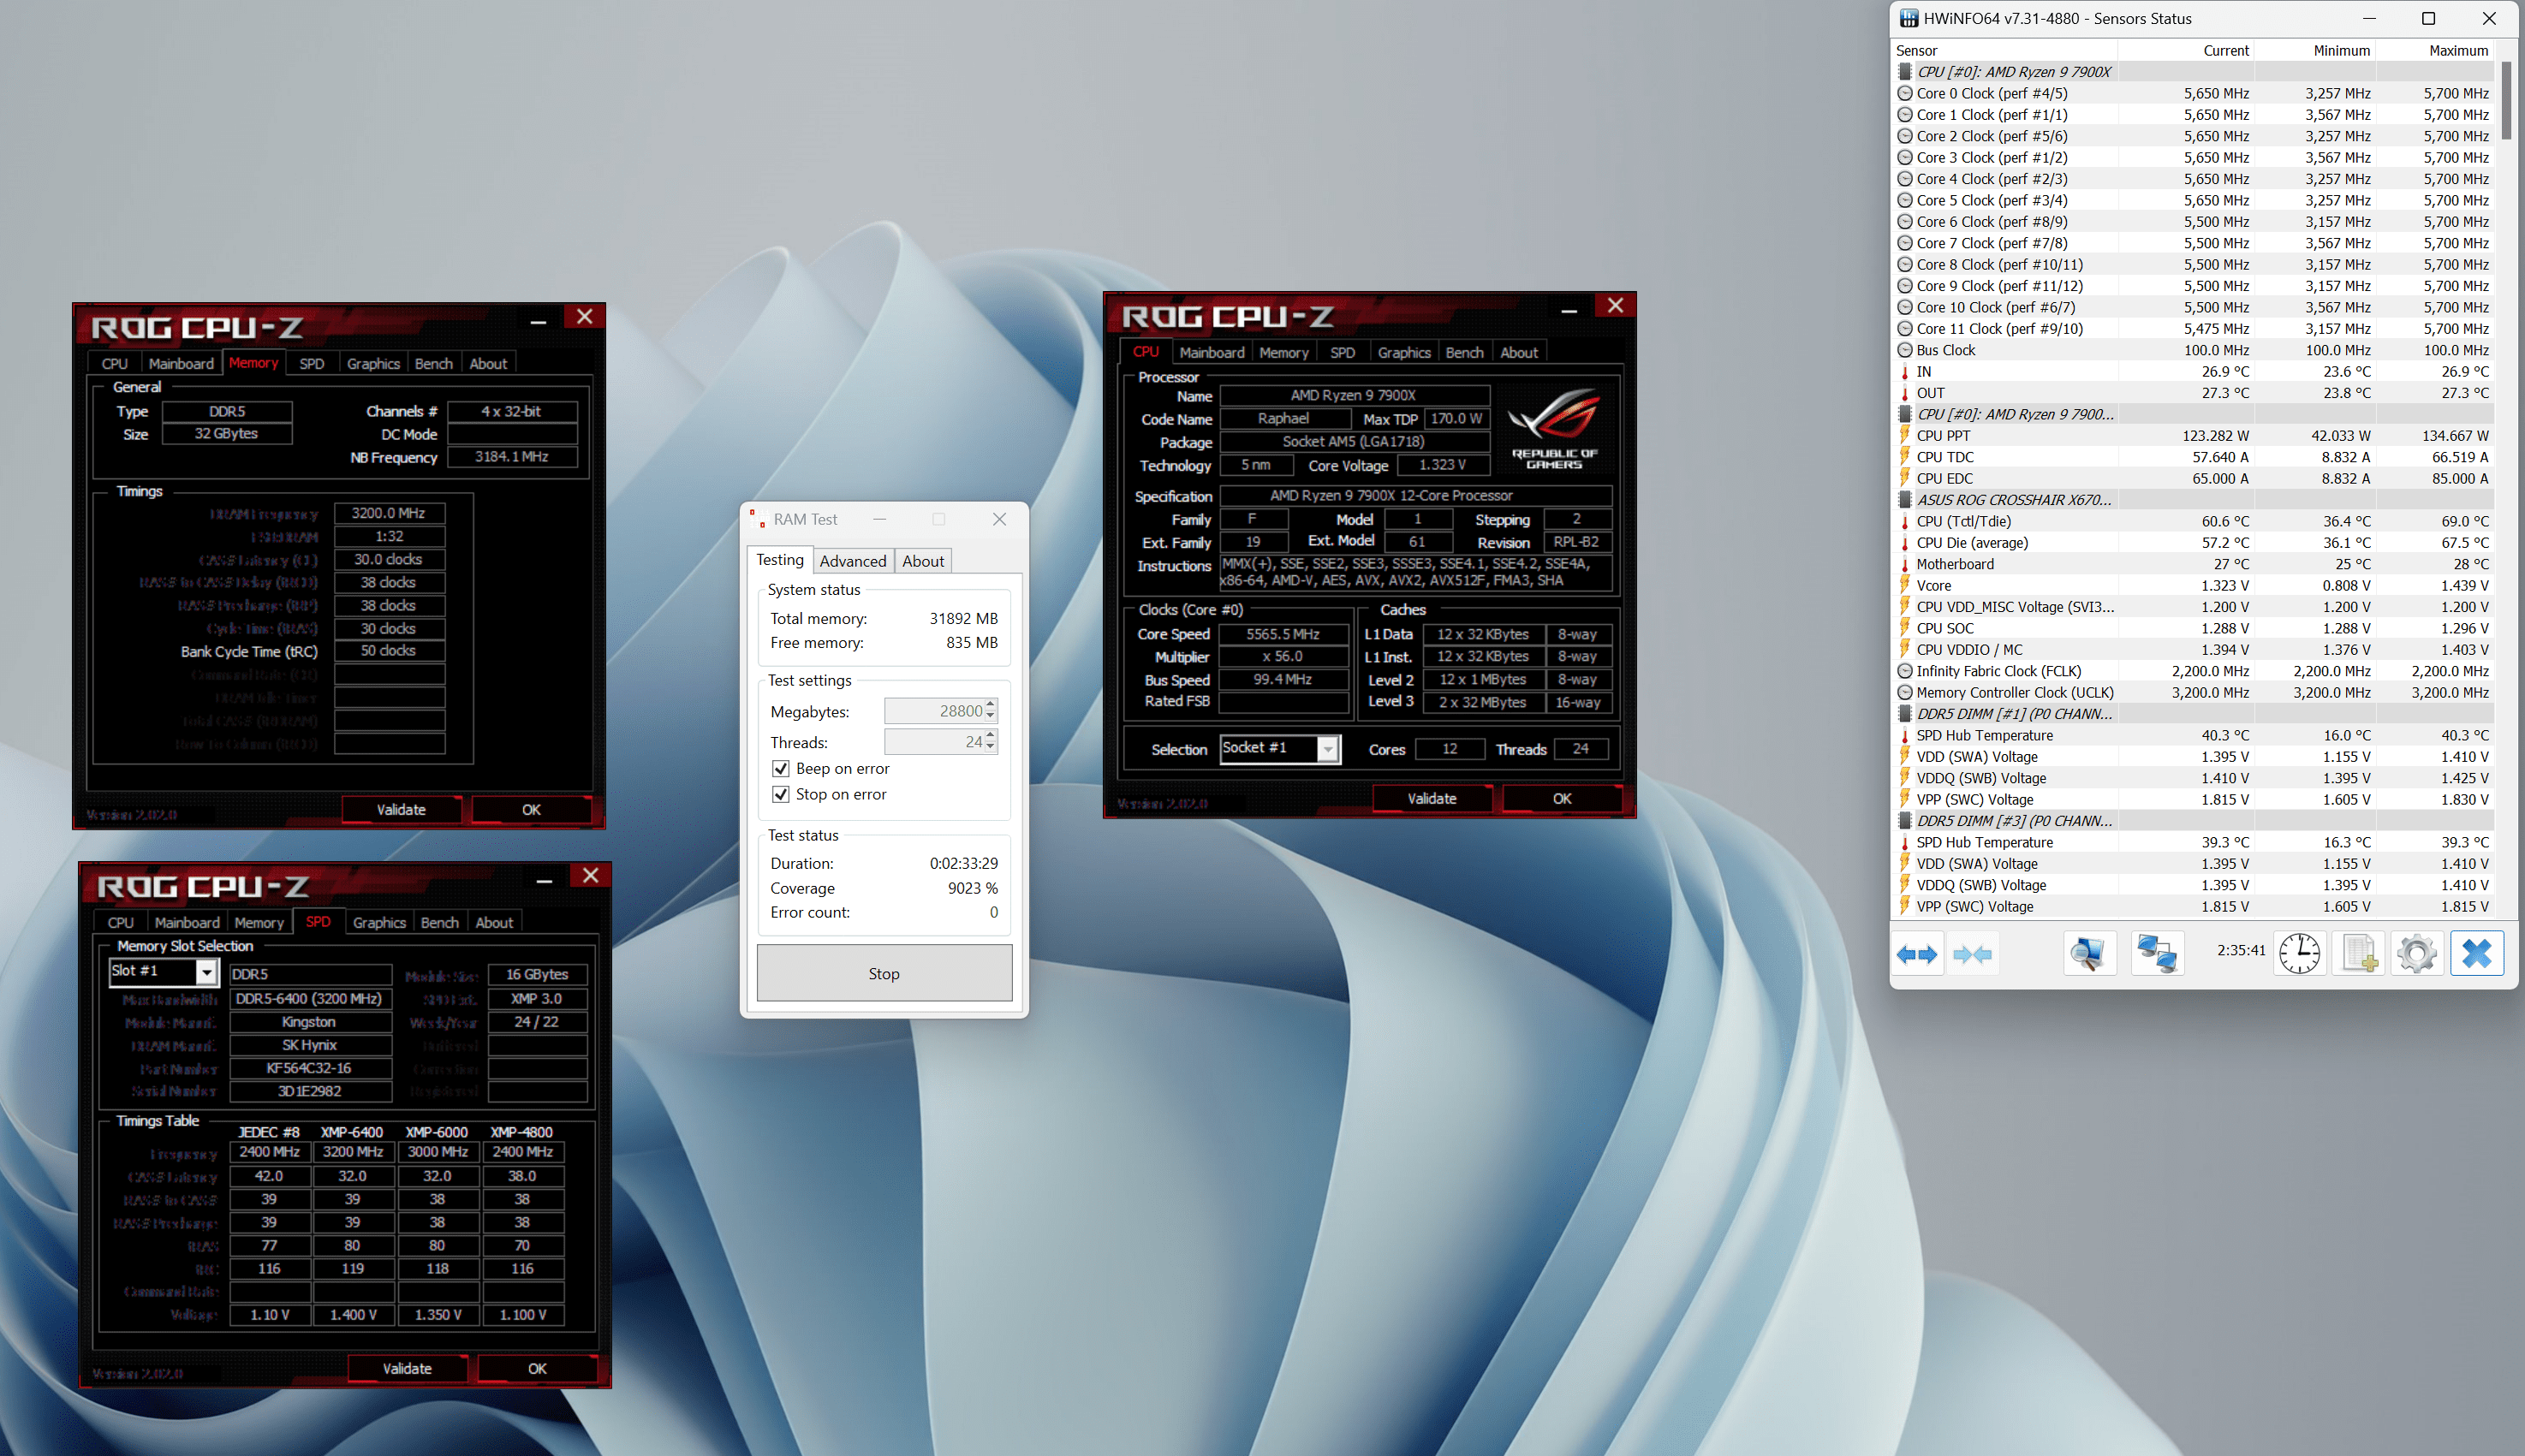Screen dimensions: 2525x1456
Task: Click the collapse columns arrows icon in HWiNFO
Action: [1972, 954]
